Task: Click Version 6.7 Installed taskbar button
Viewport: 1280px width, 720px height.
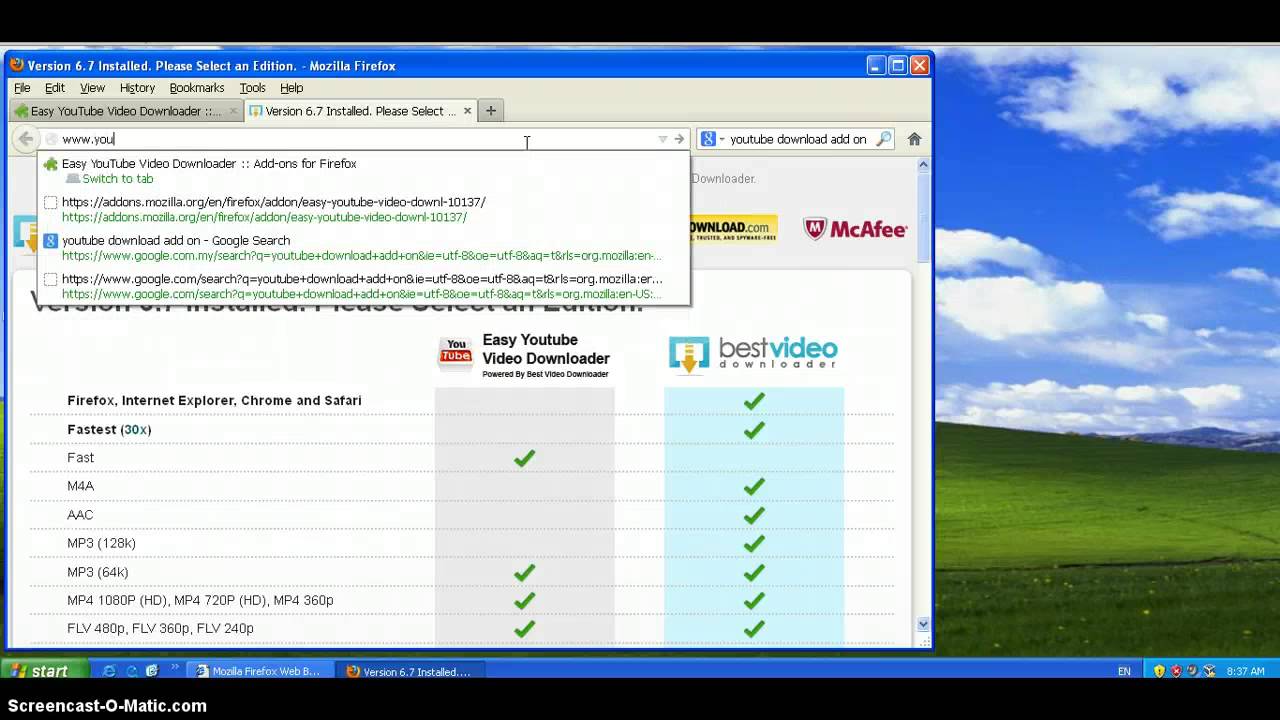Action: point(409,671)
